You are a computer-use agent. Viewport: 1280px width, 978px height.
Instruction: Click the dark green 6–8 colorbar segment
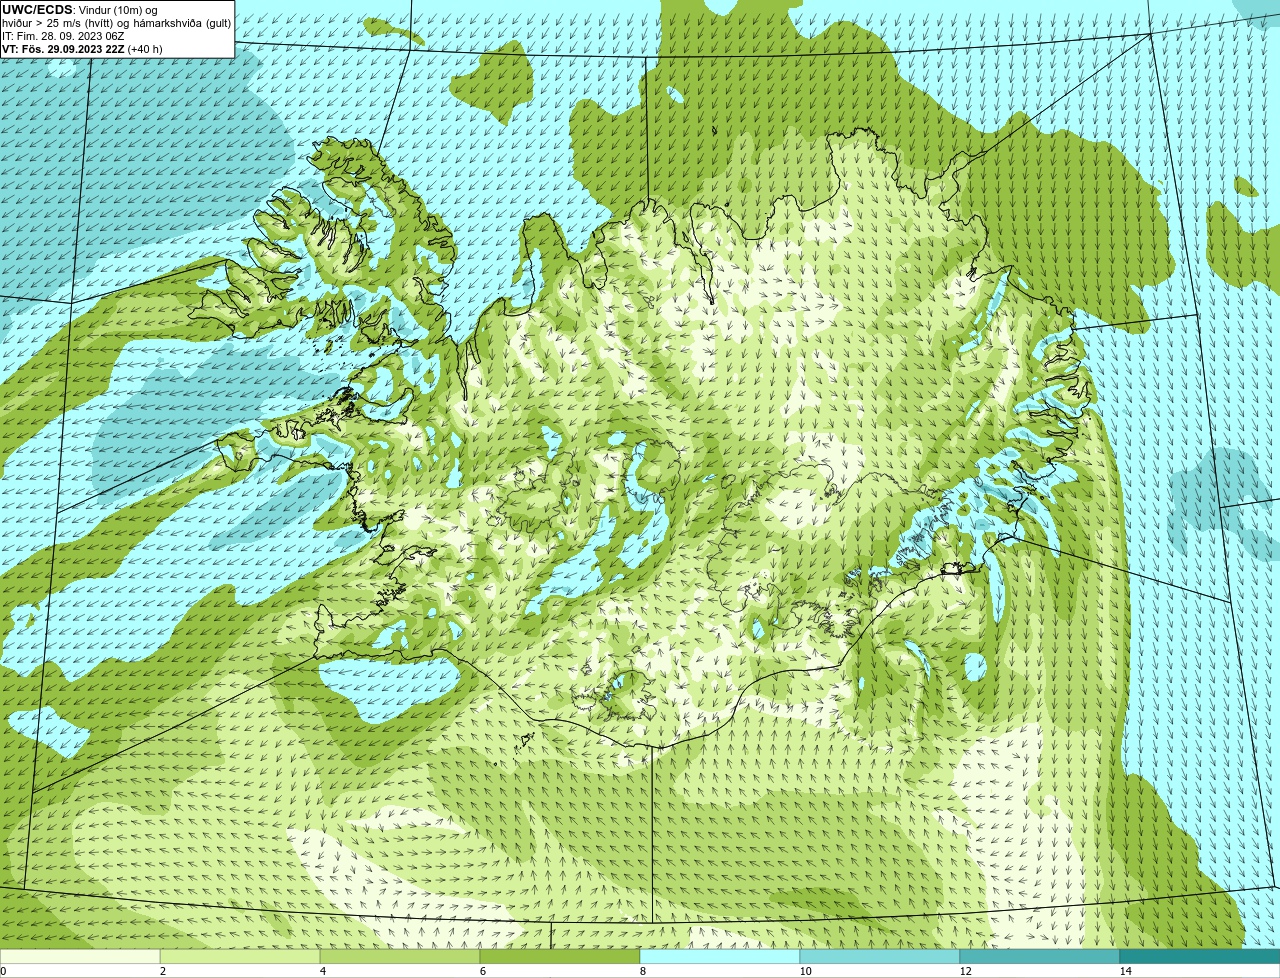click(560, 956)
